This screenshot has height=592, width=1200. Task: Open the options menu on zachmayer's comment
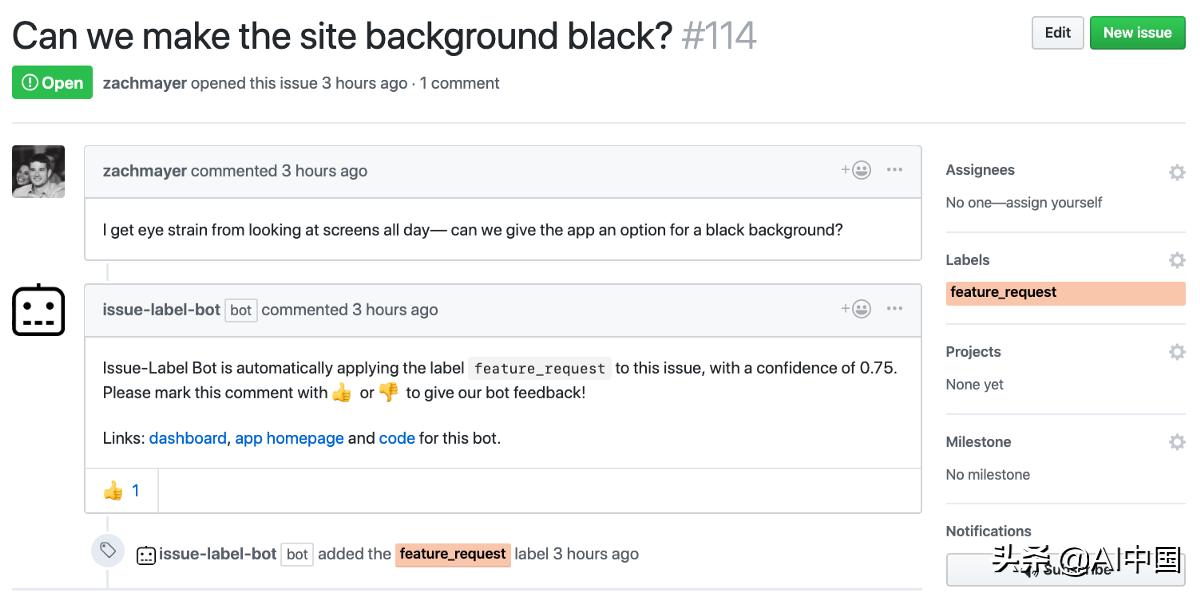click(x=894, y=170)
